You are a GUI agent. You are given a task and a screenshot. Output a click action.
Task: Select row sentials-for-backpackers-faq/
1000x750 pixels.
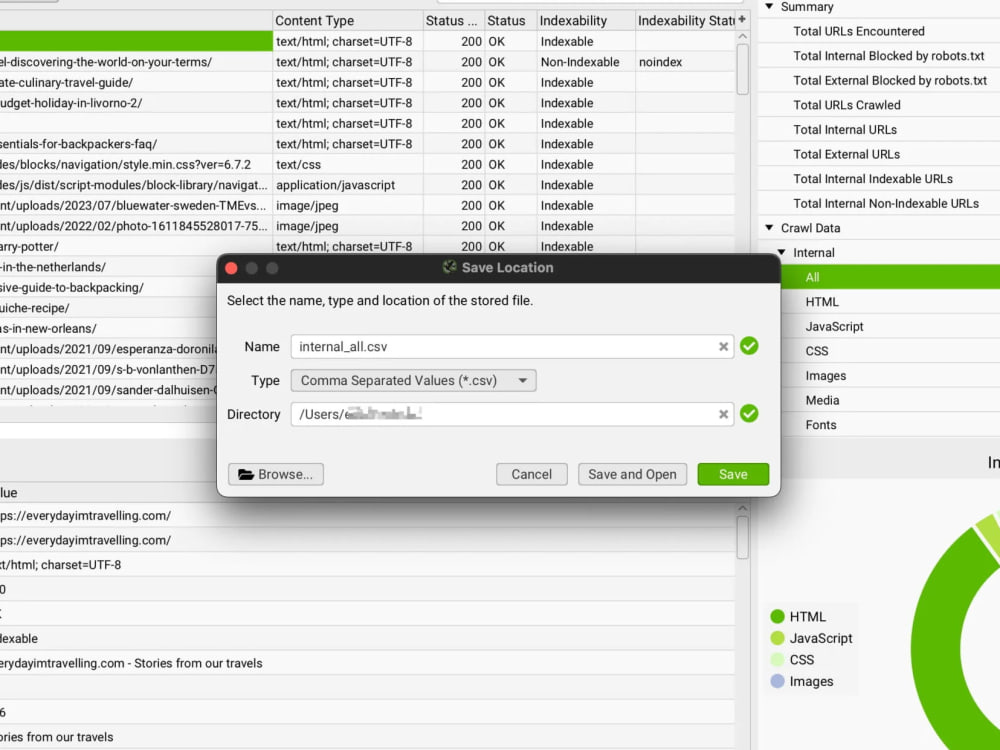pyautogui.click(x=136, y=144)
